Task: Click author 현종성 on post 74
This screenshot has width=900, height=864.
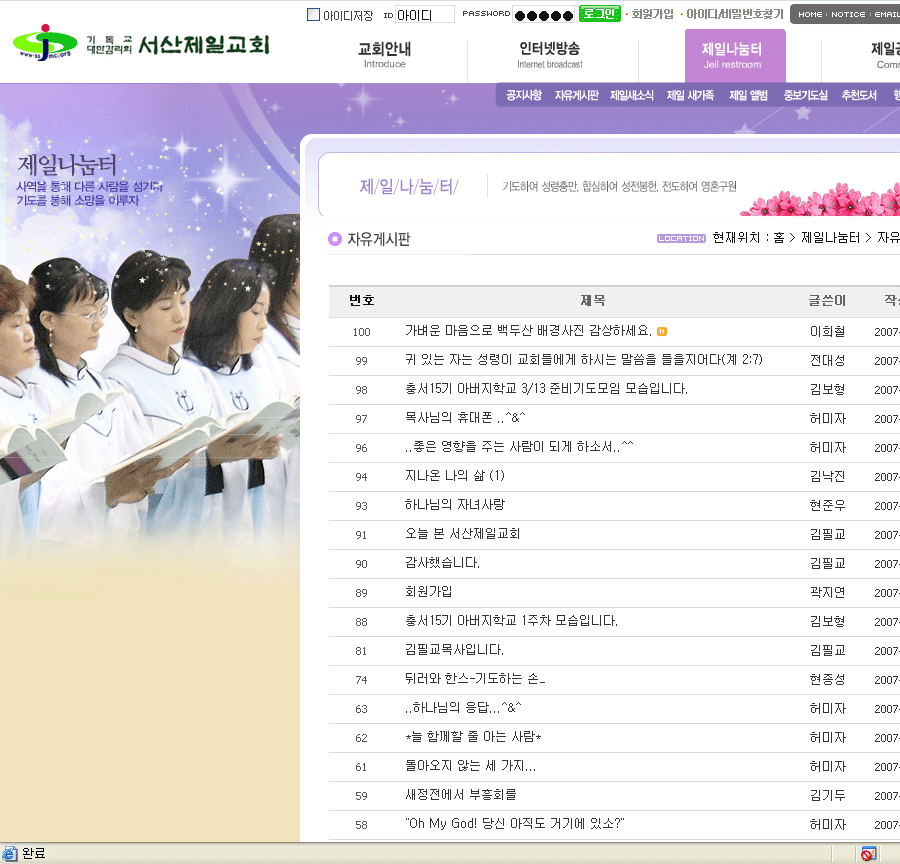Action: pyautogui.click(x=827, y=679)
